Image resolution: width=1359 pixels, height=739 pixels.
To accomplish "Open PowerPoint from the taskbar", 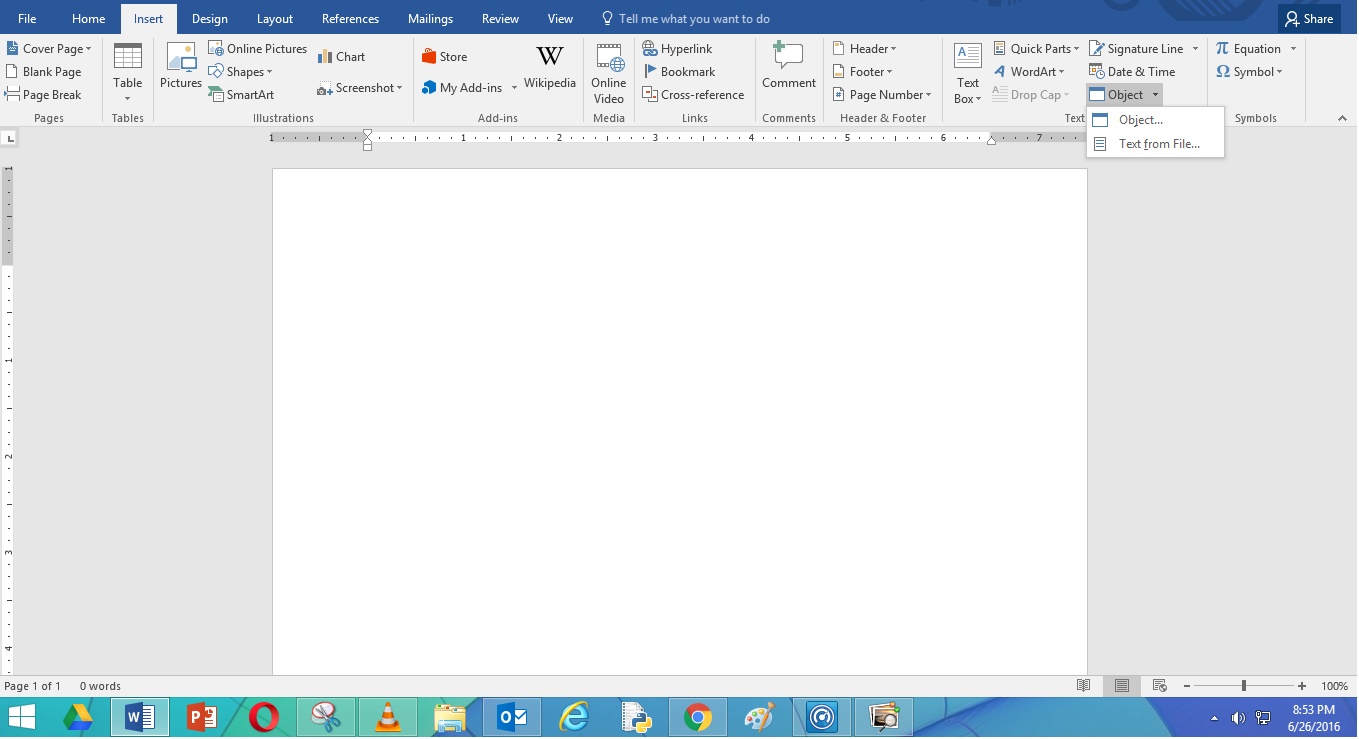I will (202, 717).
